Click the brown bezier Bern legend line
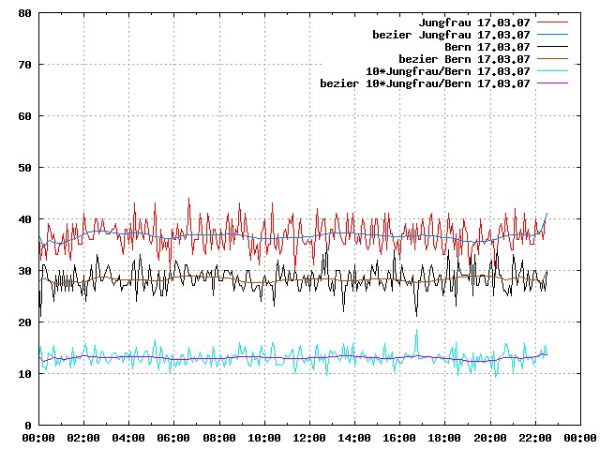 coord(552,59)
